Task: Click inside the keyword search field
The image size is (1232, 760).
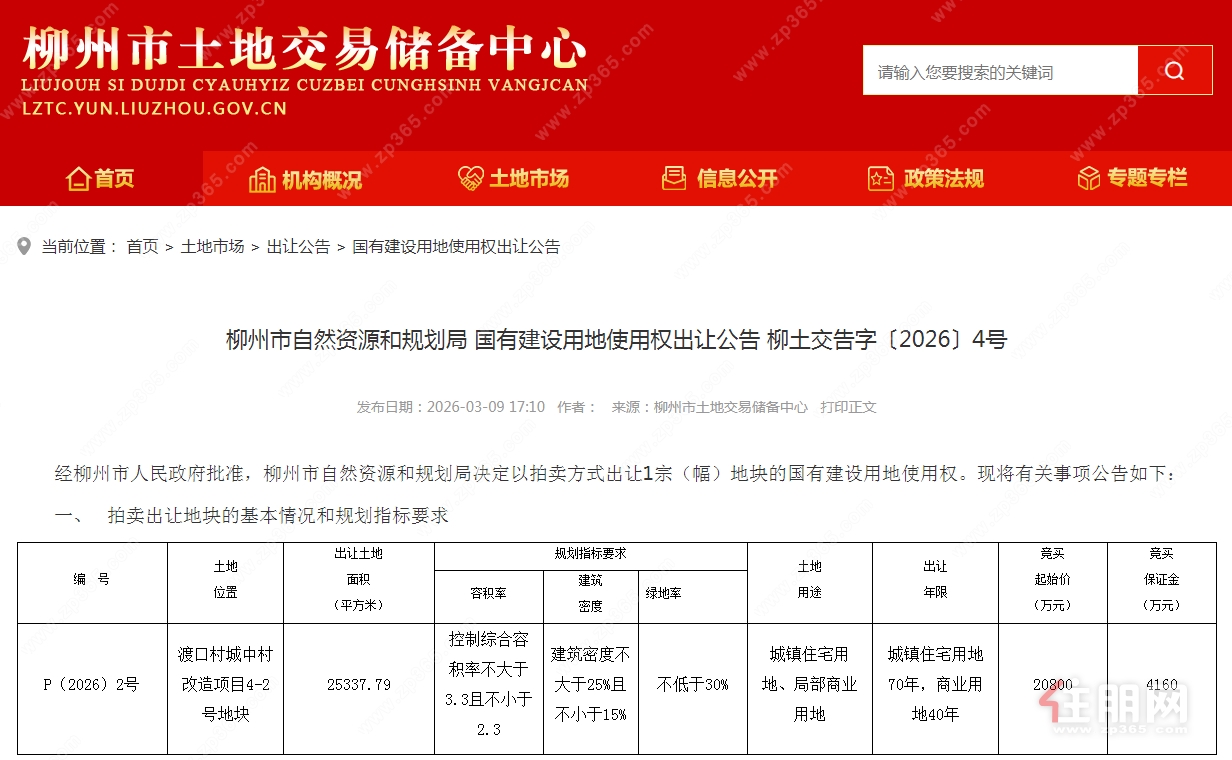Action: click(x=1000, y=70)
